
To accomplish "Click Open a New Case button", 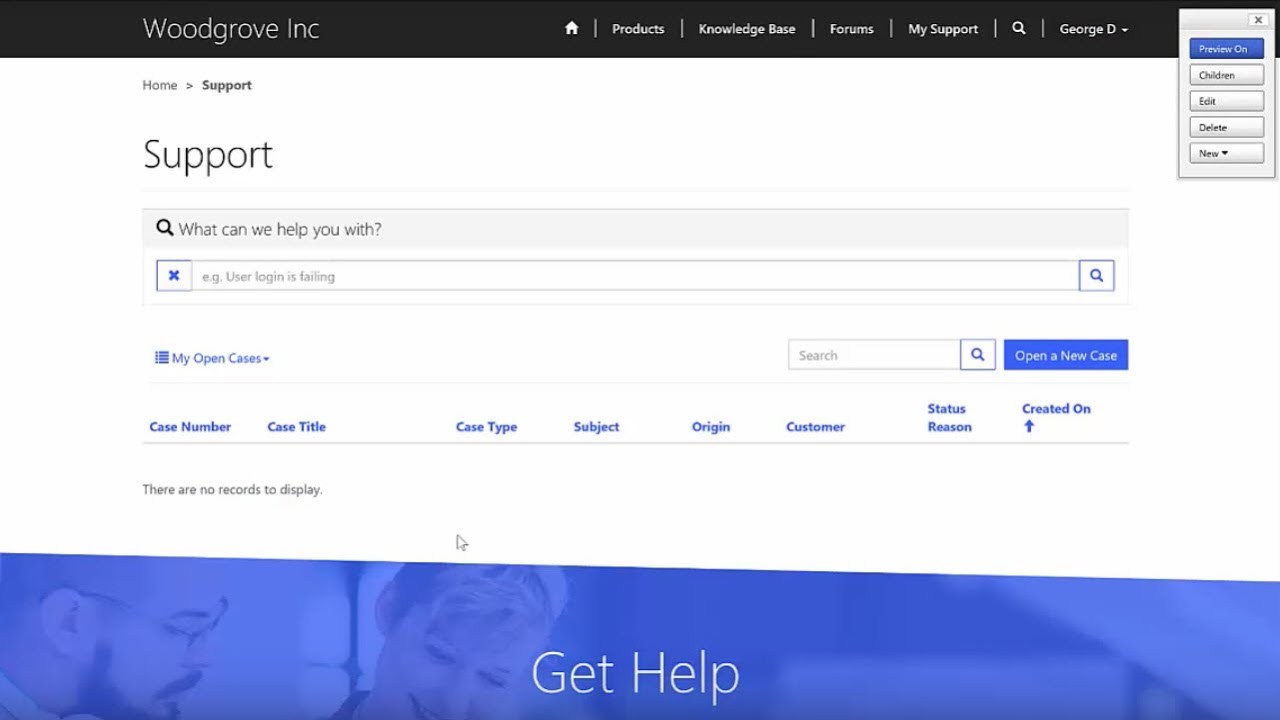I will pos(1066,355).
